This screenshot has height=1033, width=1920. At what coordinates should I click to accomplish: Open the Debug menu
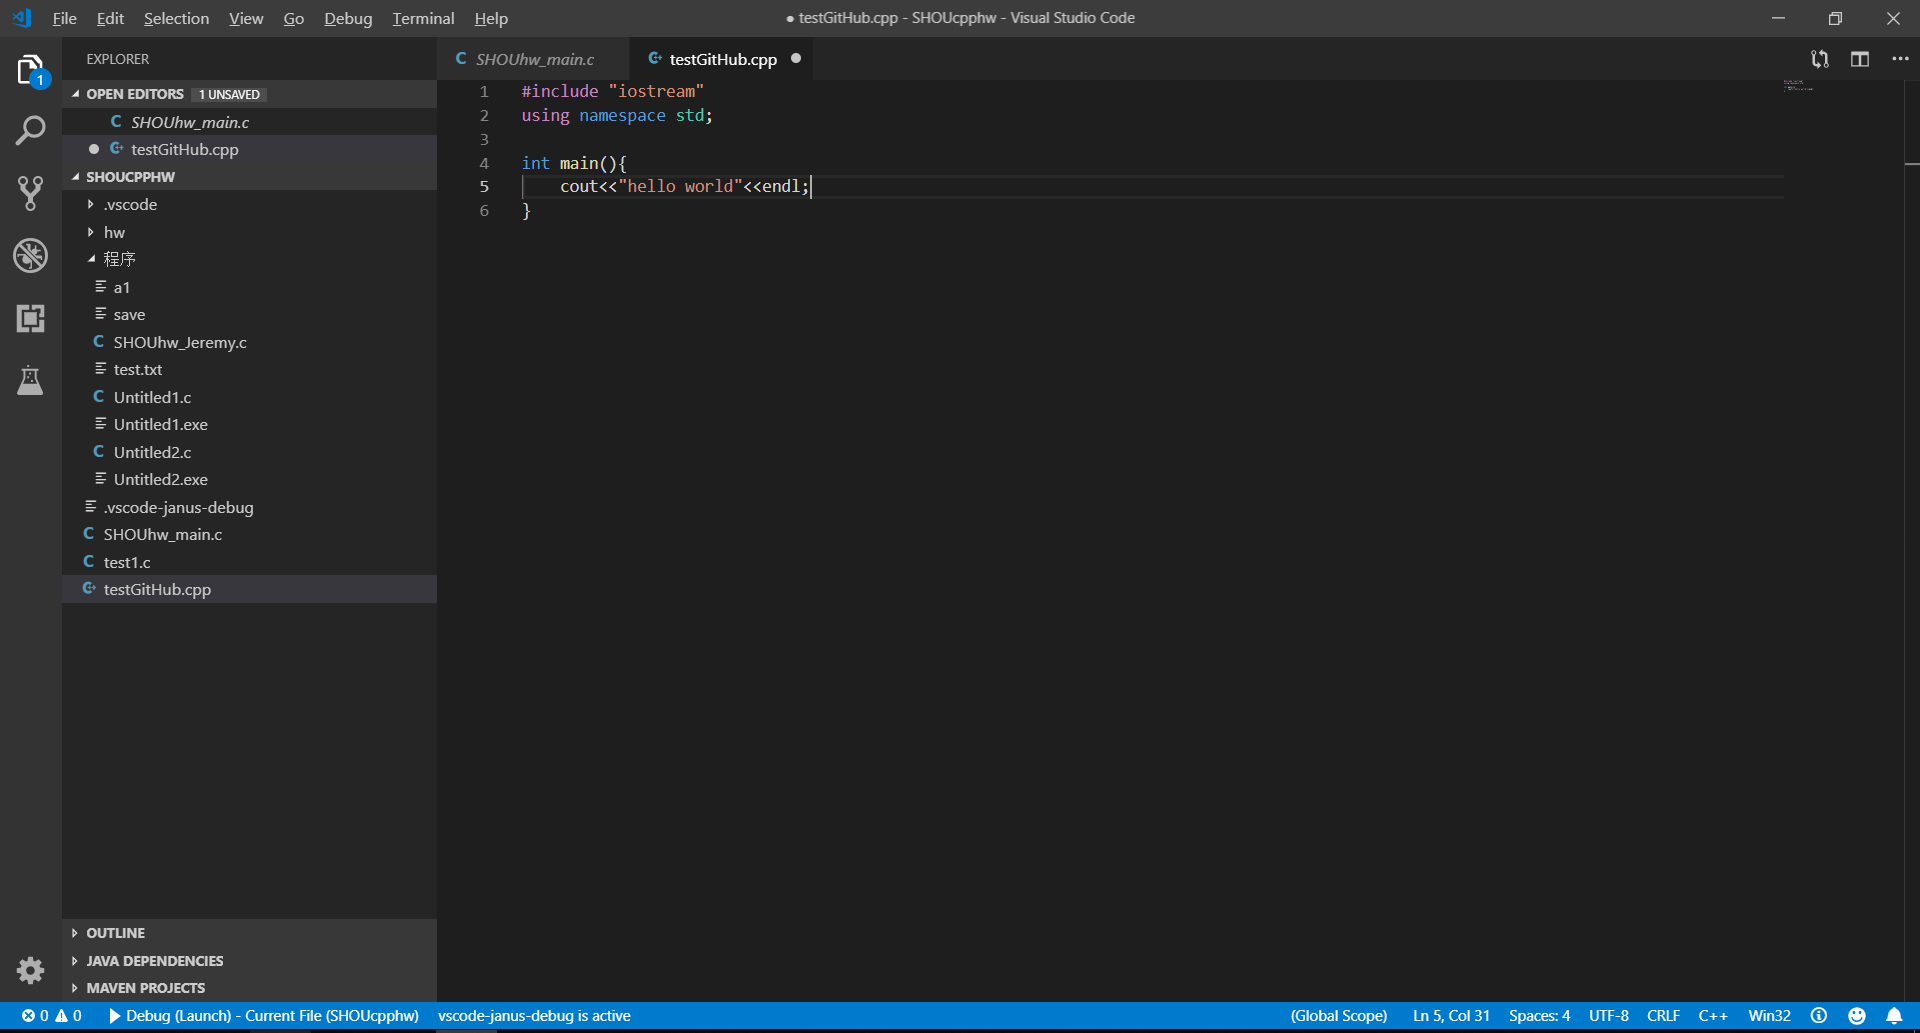coord(348,18)
